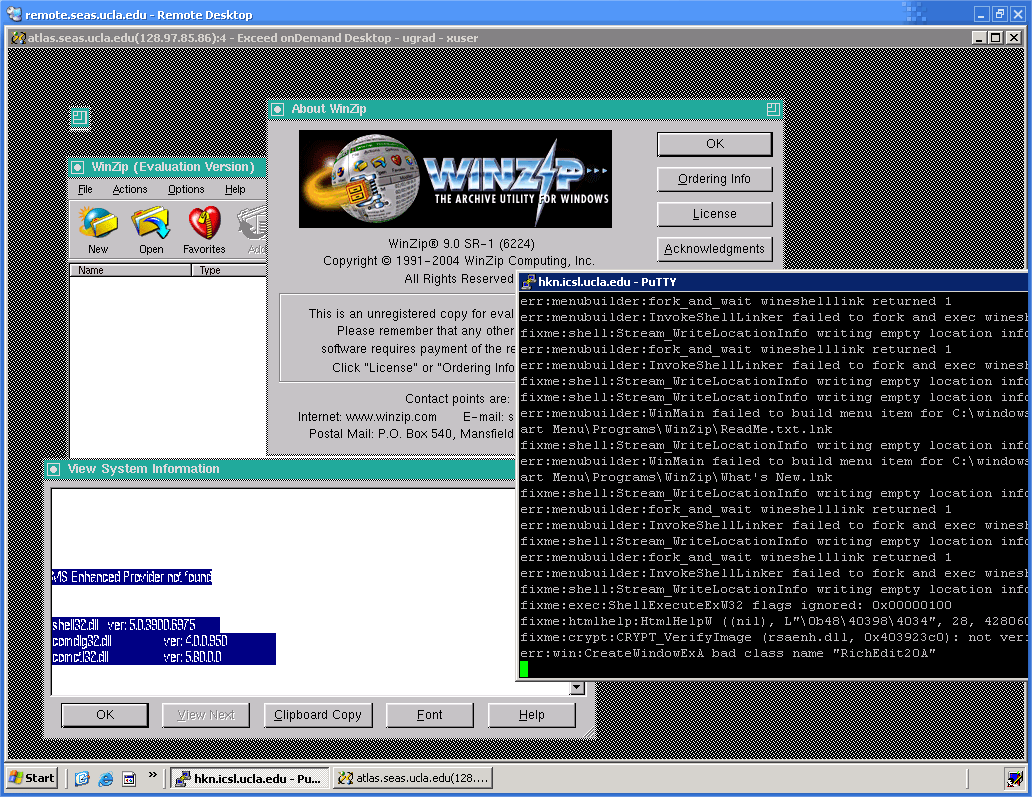Viewport: 1032px width, 797px height.
Task: Click the system tray icon on the taskbar
Action: [1014, 779]
